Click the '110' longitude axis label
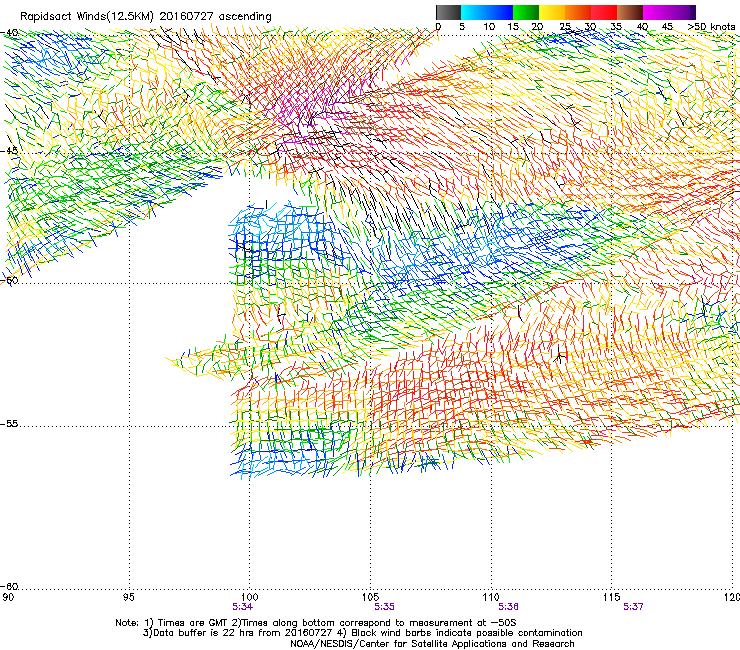The image size is (740, 650). point(491,597)
